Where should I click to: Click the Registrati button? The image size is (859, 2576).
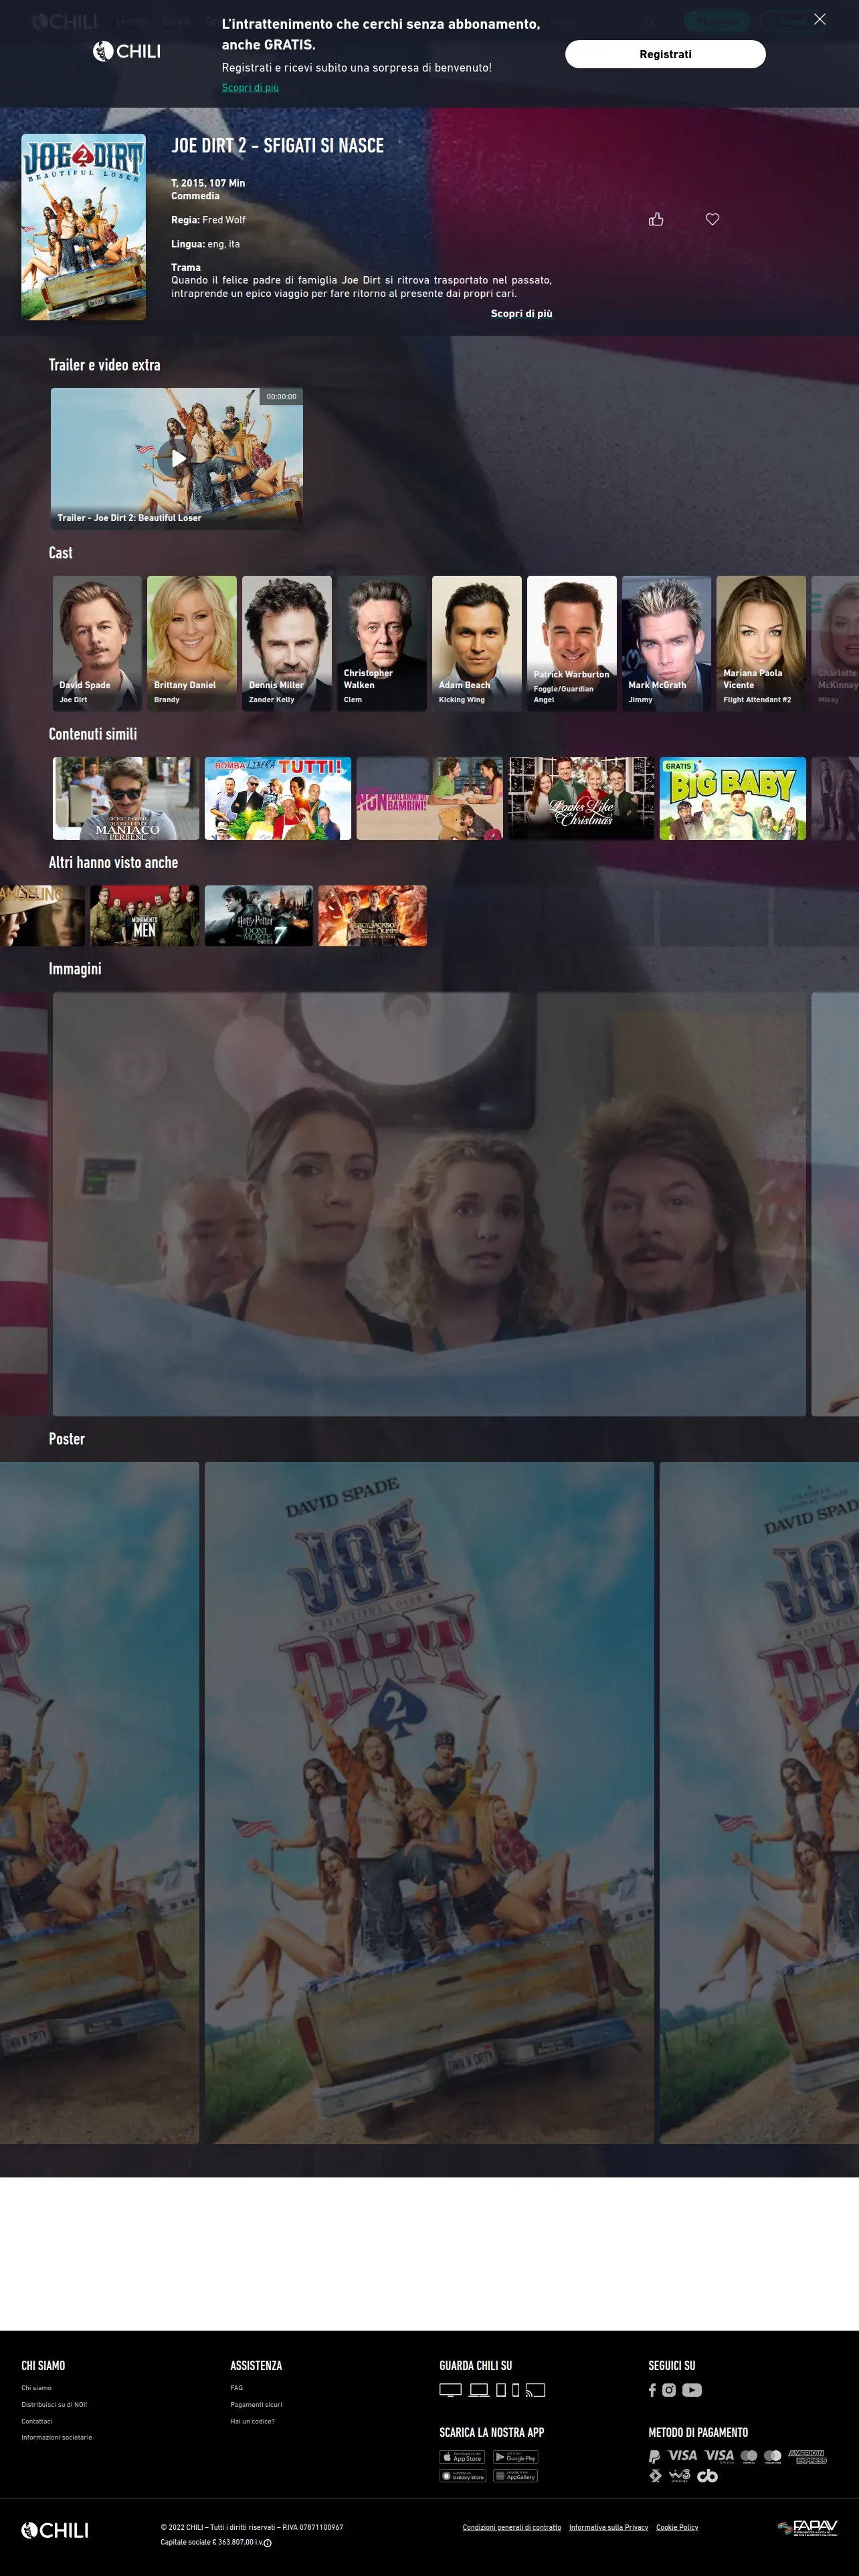click(x=665, y=54)
